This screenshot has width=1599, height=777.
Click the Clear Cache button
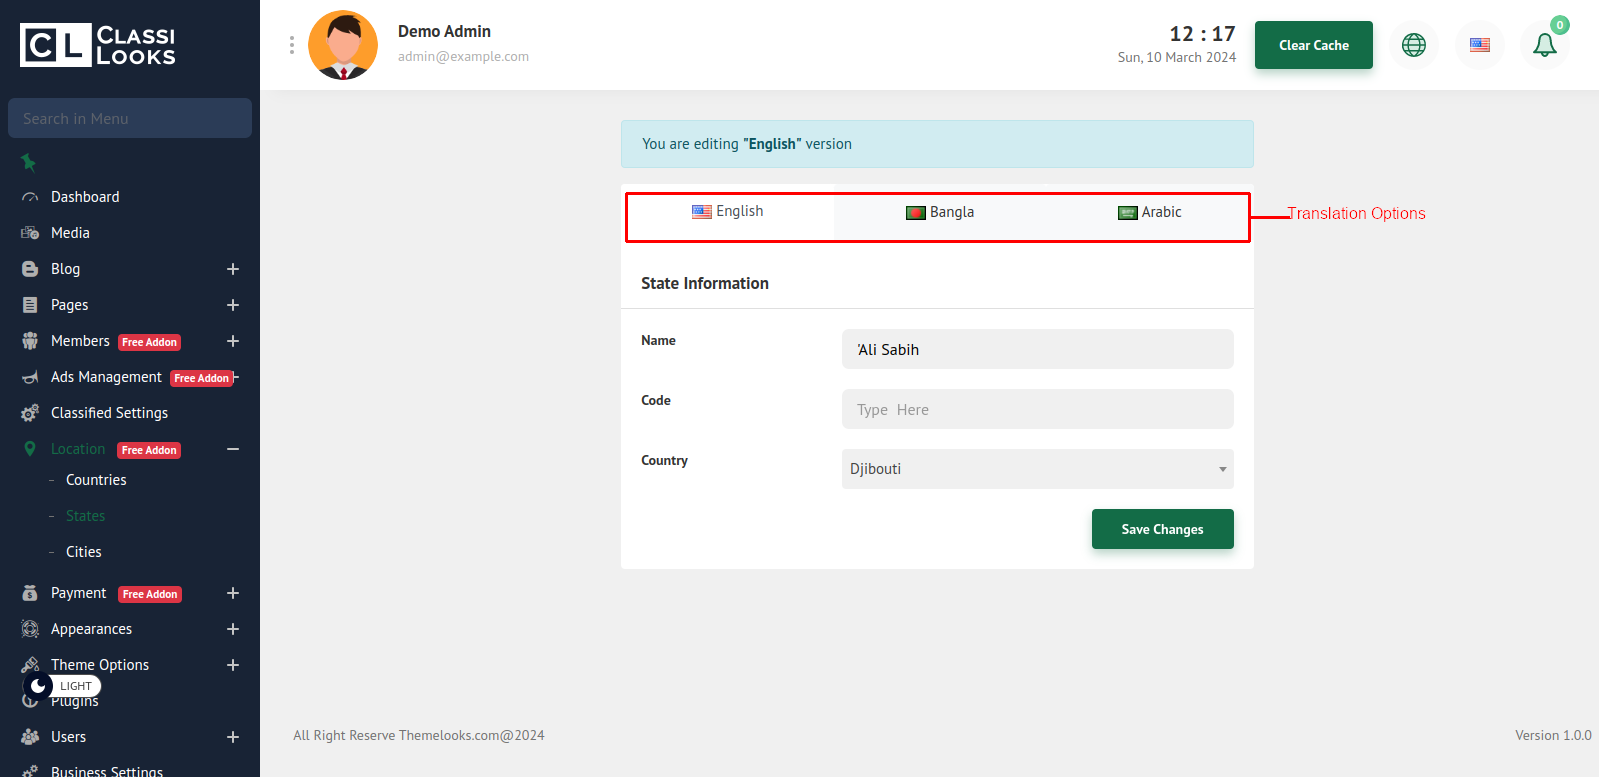pyautogui.click(x=1313, y=45)
